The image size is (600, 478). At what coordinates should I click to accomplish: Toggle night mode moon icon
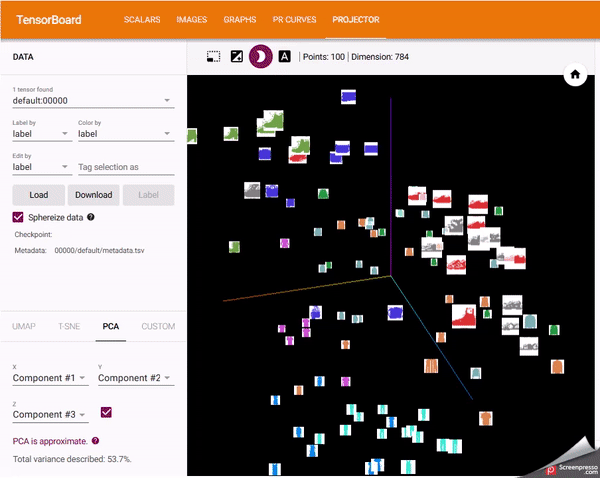click(261, 57)
